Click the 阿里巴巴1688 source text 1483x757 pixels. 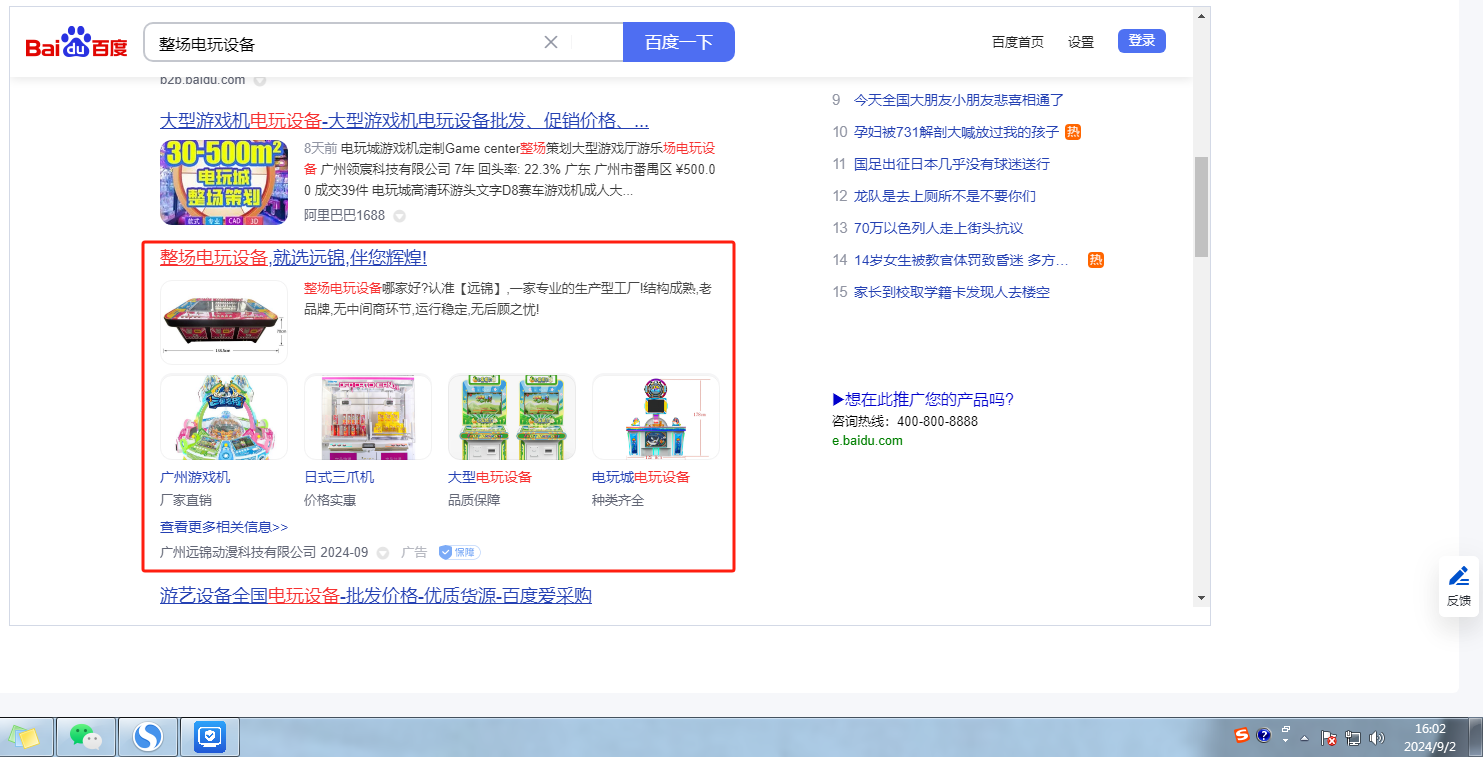coord(344,216)
